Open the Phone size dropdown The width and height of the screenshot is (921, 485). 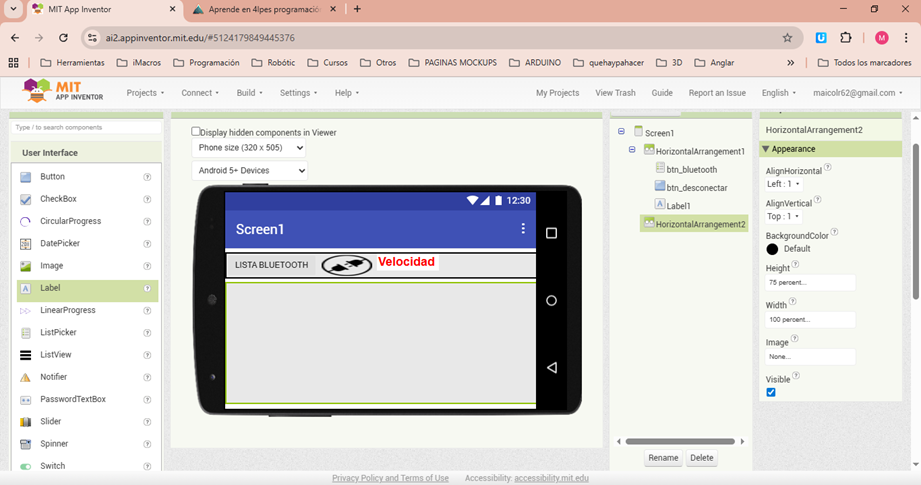click(x=249, y=148)
